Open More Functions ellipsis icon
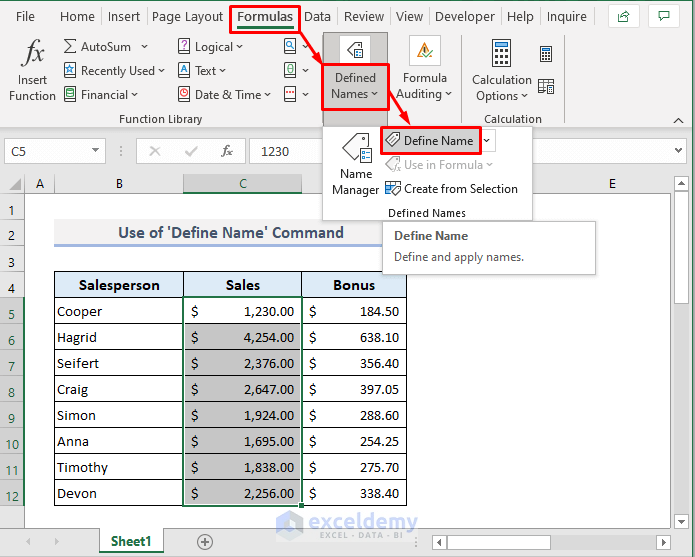The height and width of the screenshot is (557, 695). 290,94
